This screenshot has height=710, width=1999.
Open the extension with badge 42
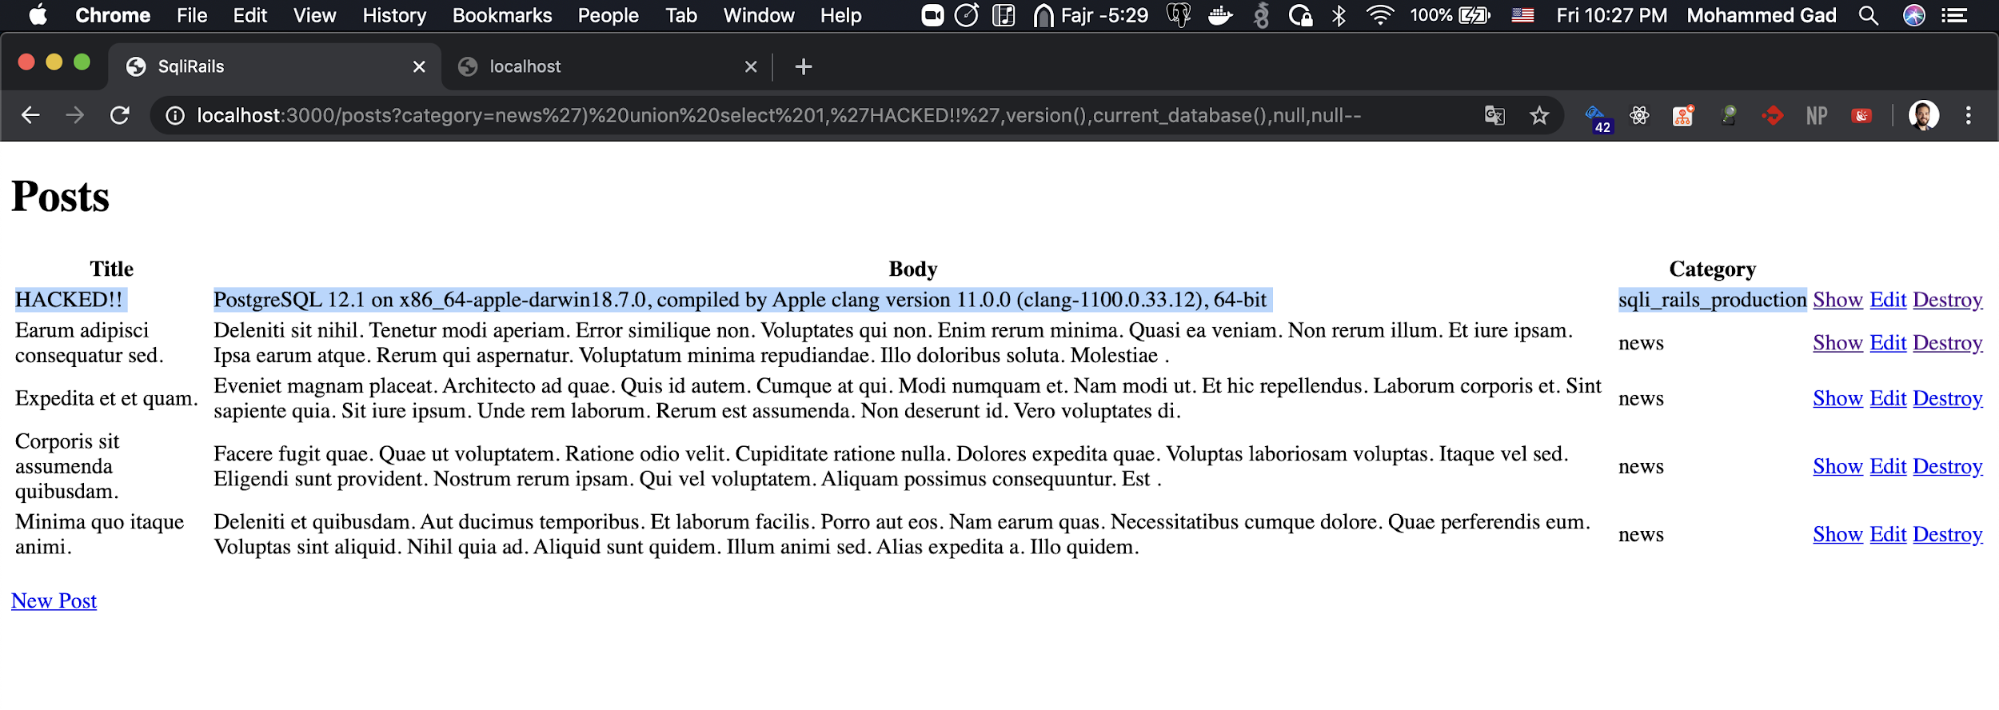pos(1598,118)
